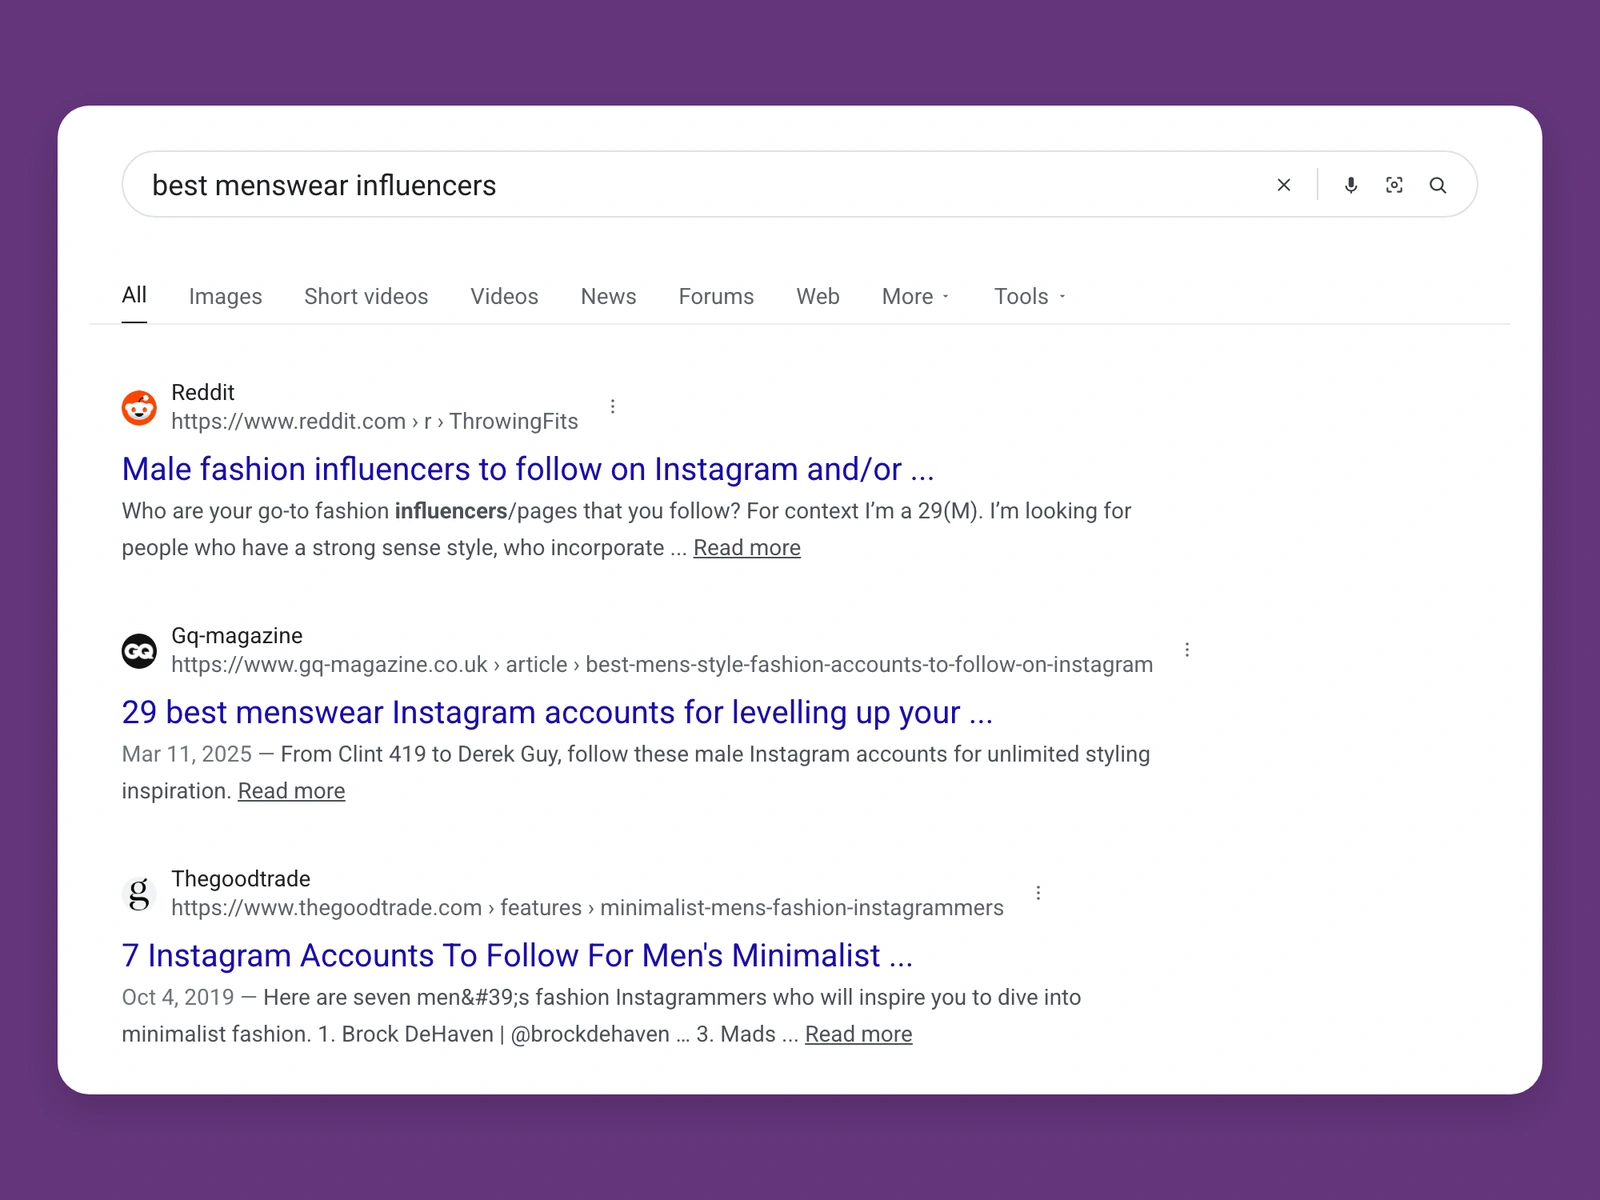Open 'Male fashion influencers to follow on Instagram' result
The image size is (1600, 1200).
(528, 469)
